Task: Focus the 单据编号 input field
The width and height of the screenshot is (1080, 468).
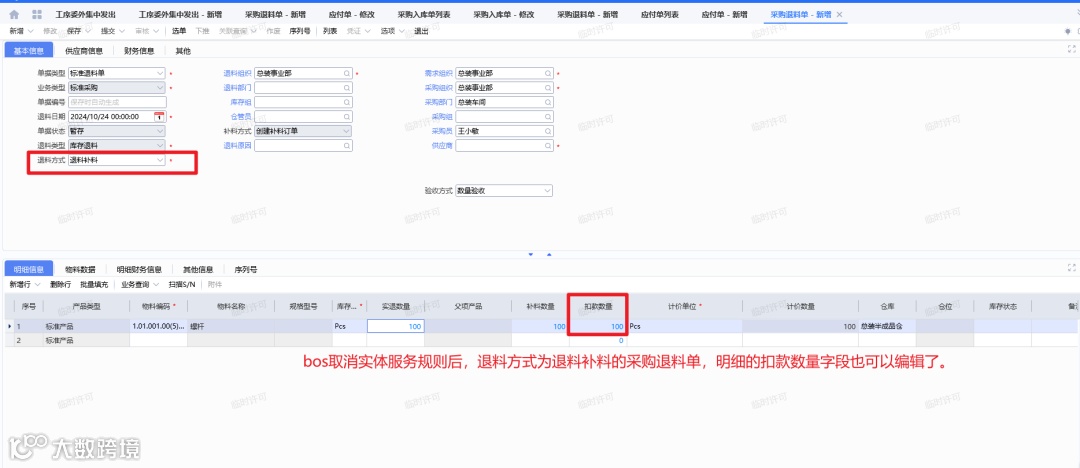Action: point(116,102)
